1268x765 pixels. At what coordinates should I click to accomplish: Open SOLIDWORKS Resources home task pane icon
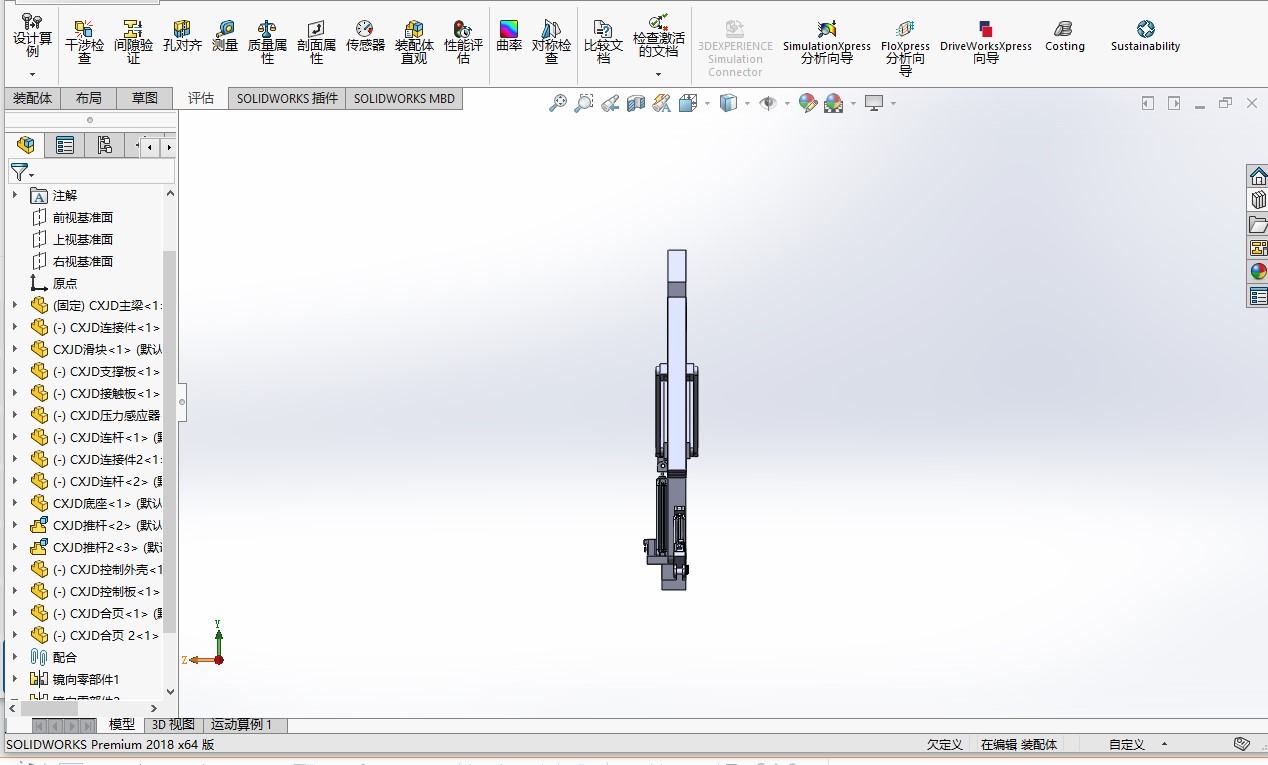pyautogui.click(x=1258, y=176)
